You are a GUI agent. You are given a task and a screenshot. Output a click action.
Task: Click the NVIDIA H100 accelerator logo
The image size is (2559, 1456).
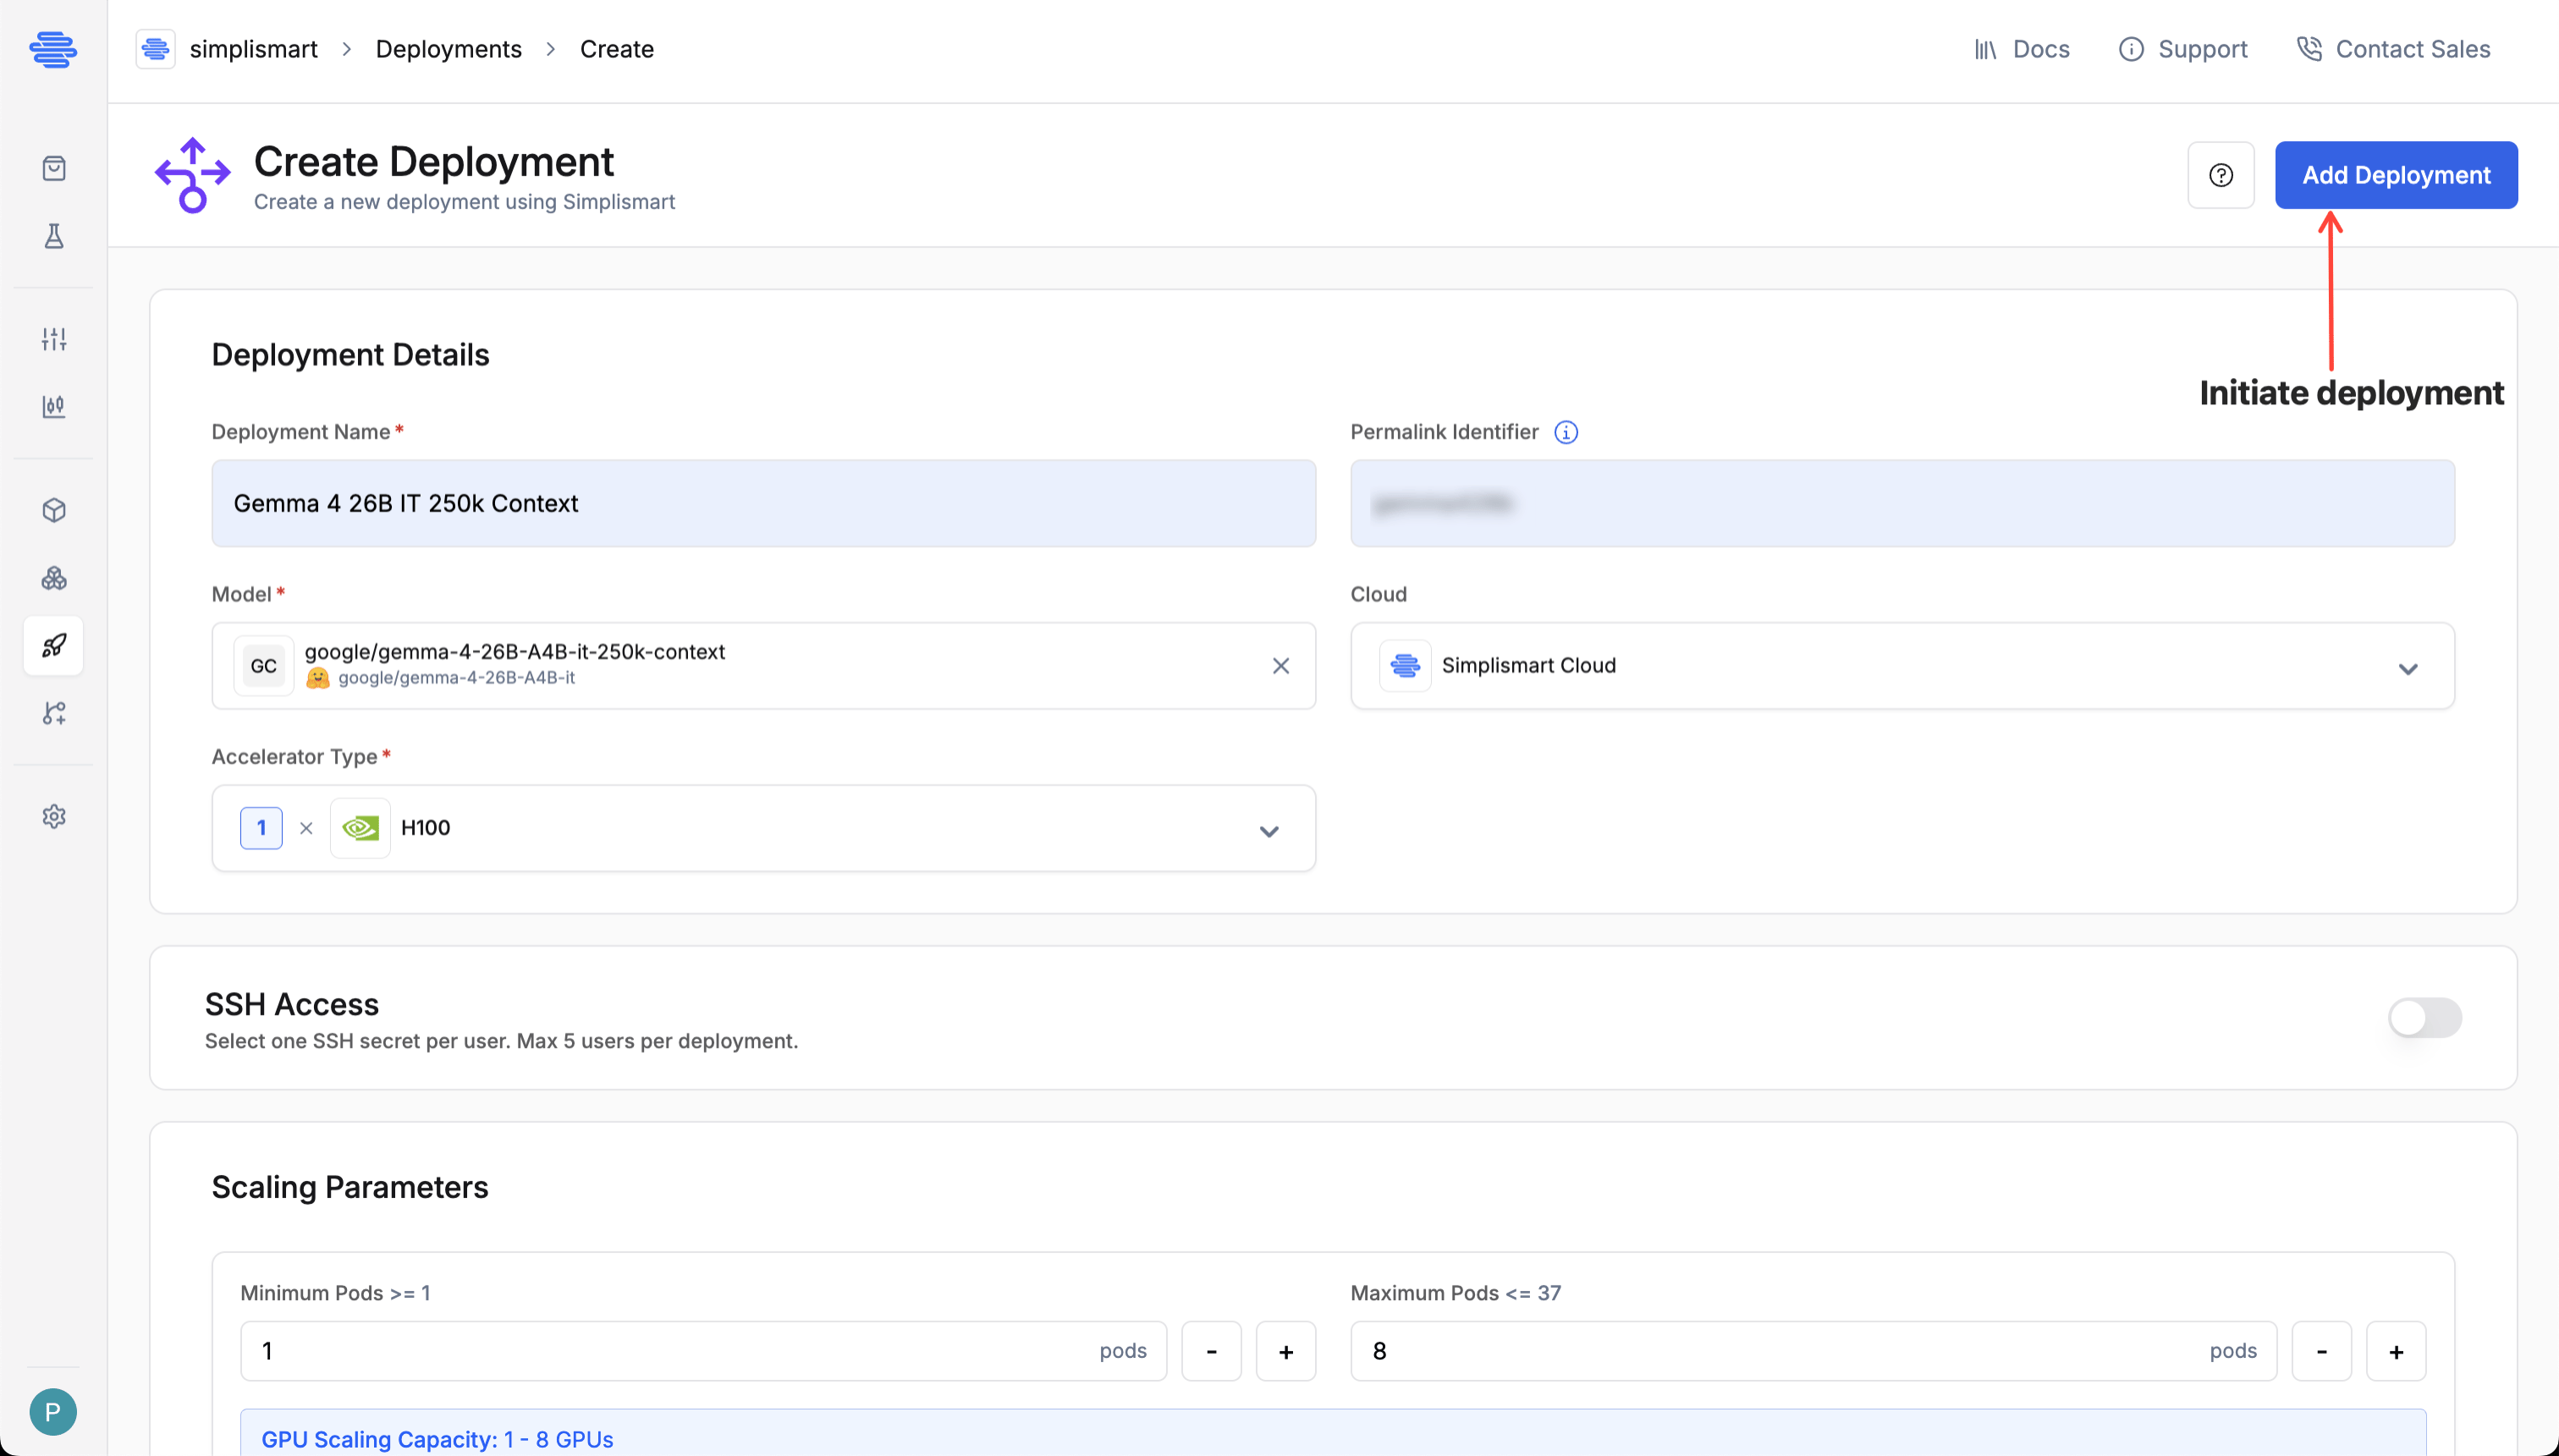[360, 828]
